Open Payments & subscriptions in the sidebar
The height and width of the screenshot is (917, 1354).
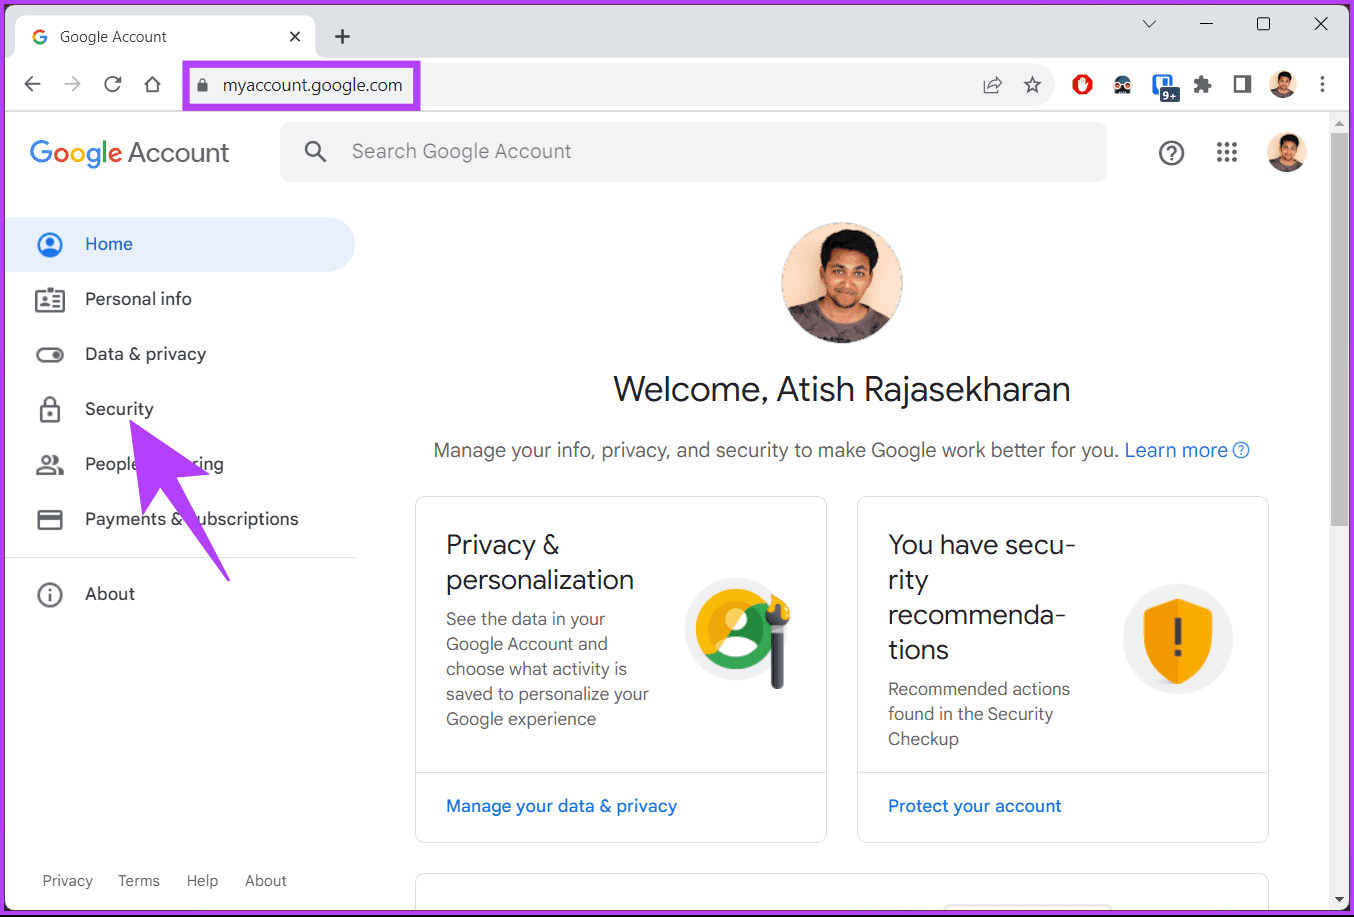pyautogui.click(x=180, y=519)
